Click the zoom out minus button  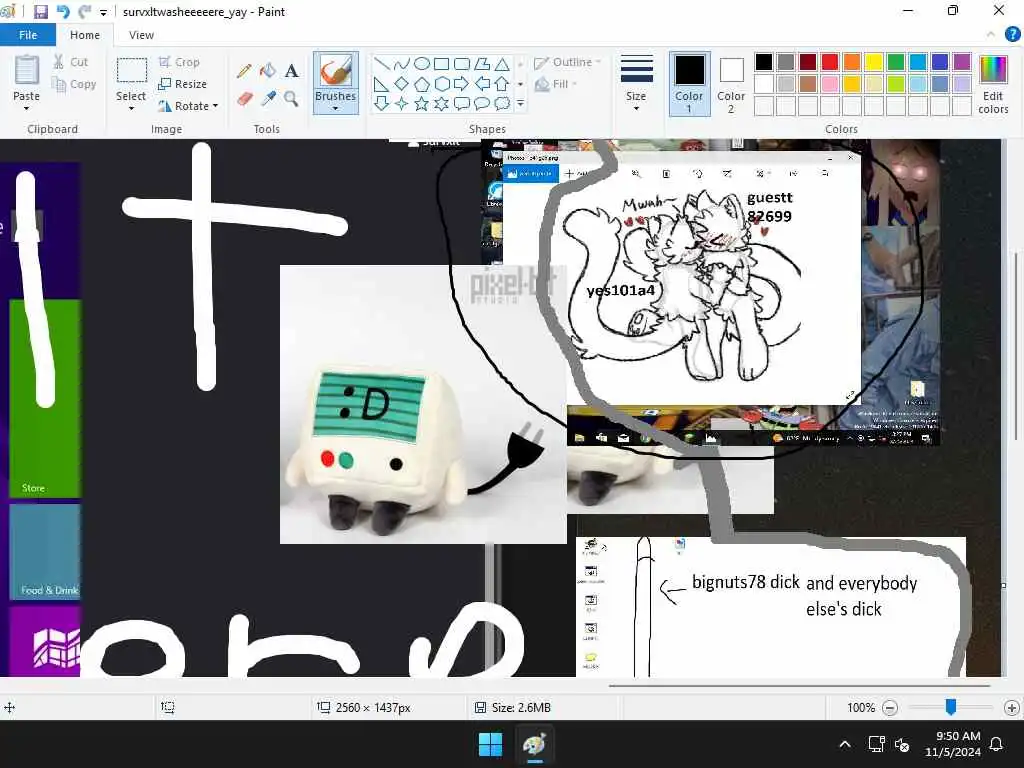coord(890,707)
